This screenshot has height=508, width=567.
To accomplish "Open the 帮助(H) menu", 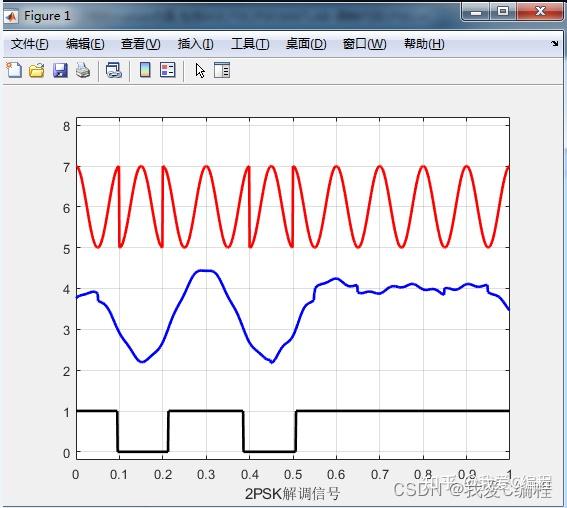I will 424,44.
